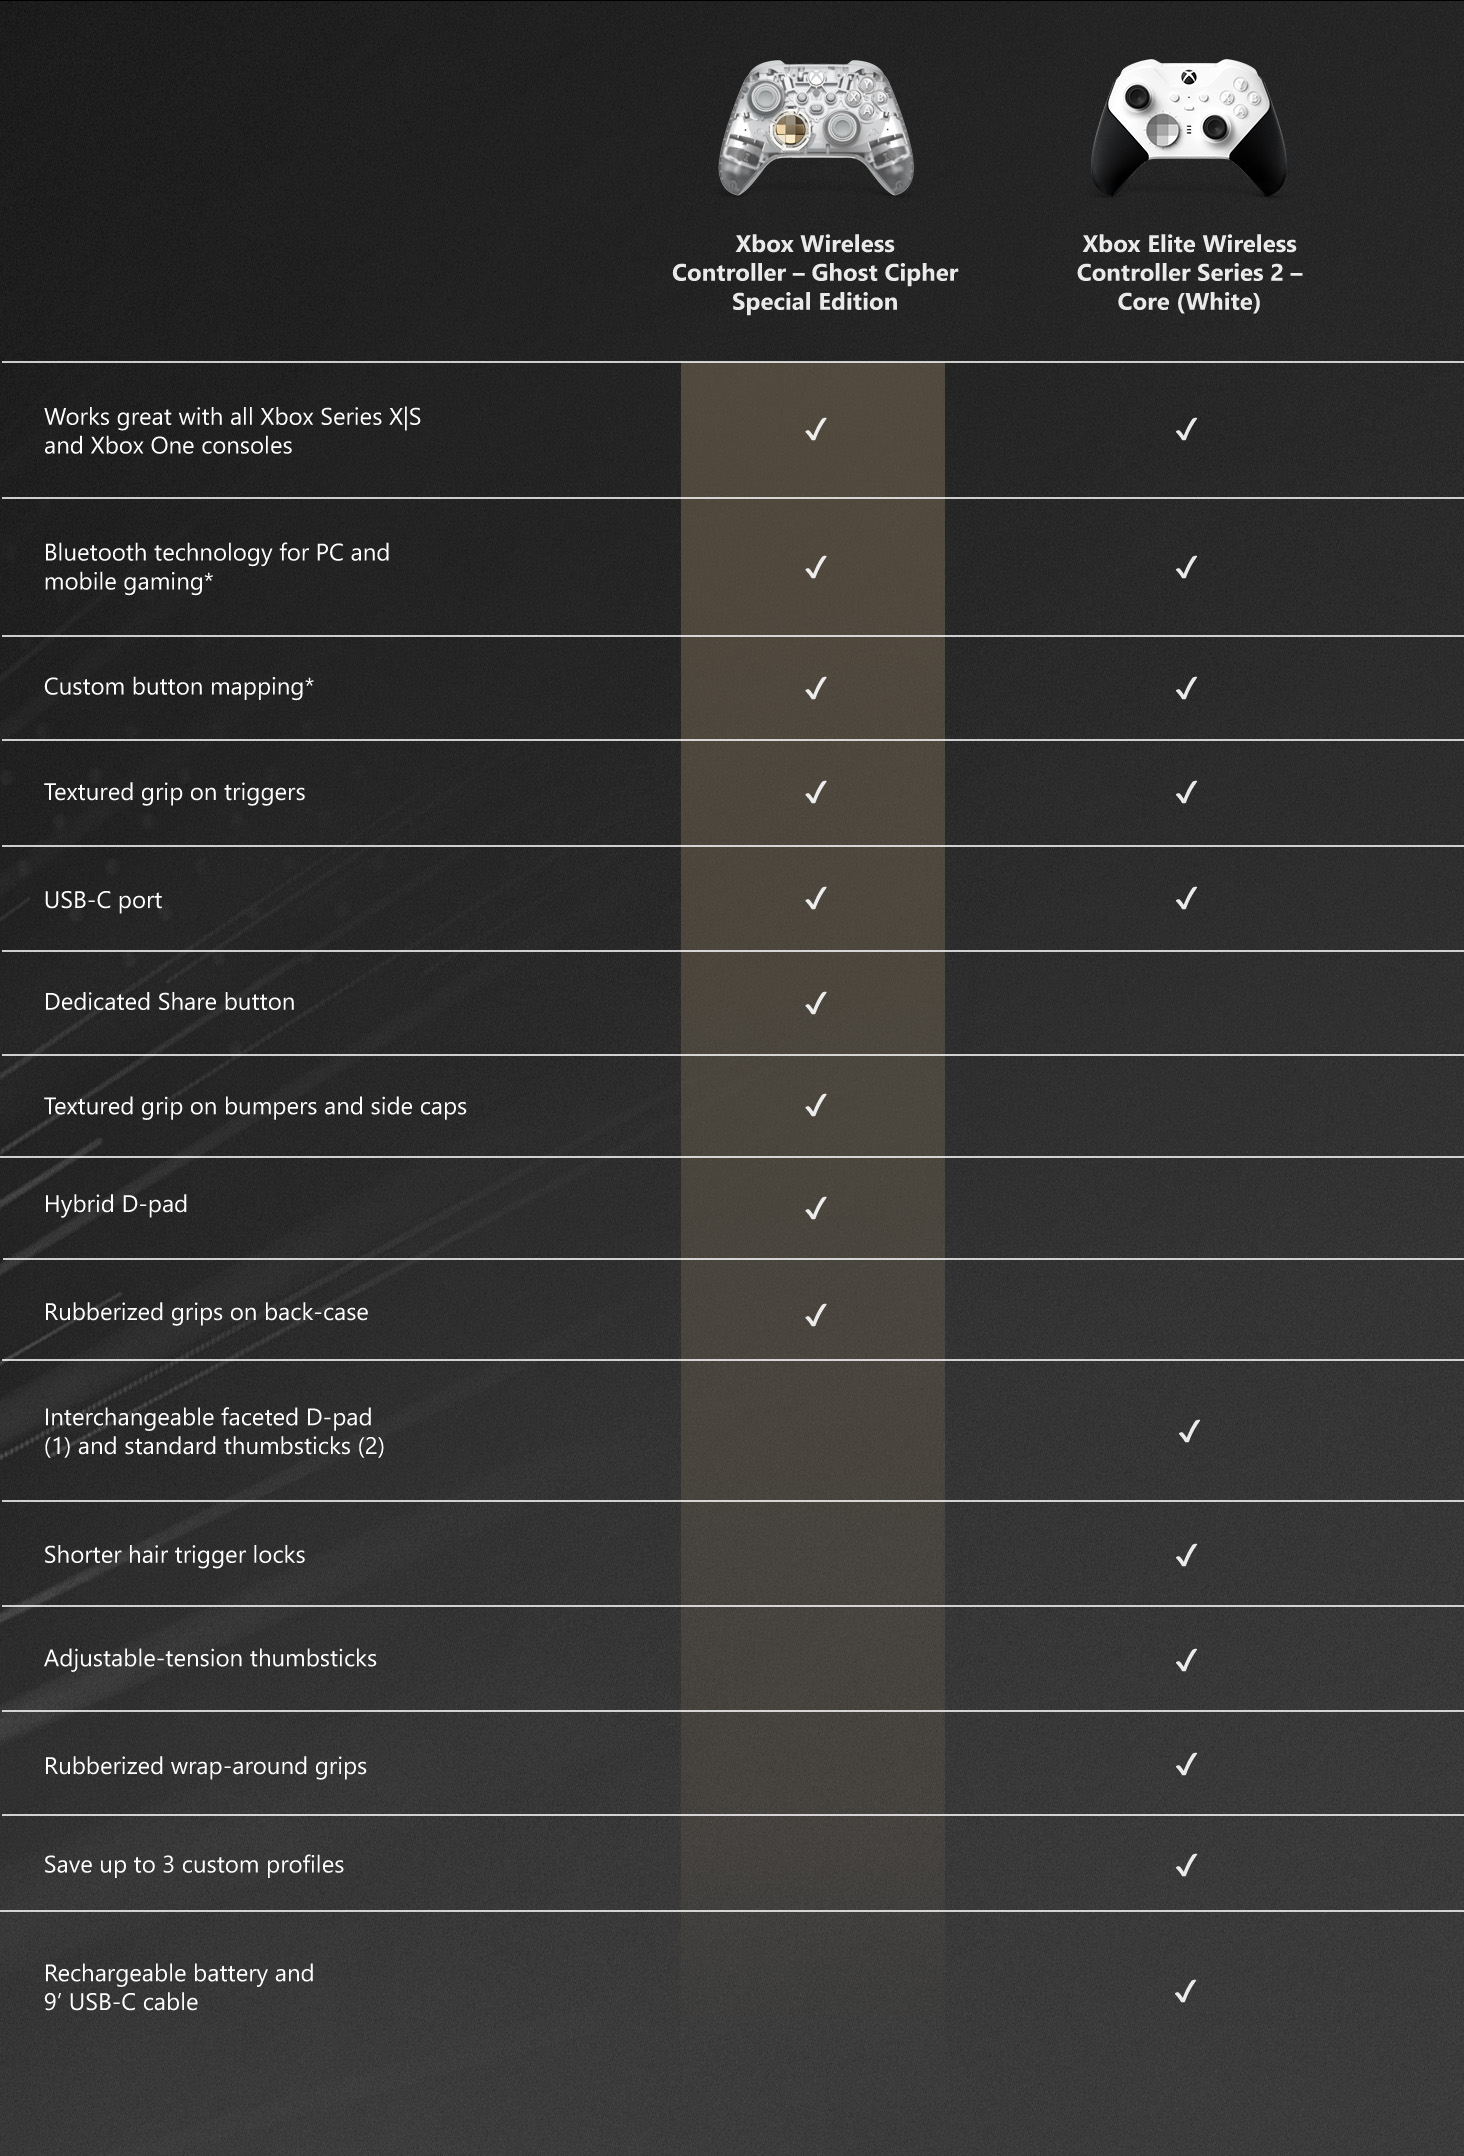
Task: Click Elite checkmark for Custom button mapping
Action: coord(1187,688)
